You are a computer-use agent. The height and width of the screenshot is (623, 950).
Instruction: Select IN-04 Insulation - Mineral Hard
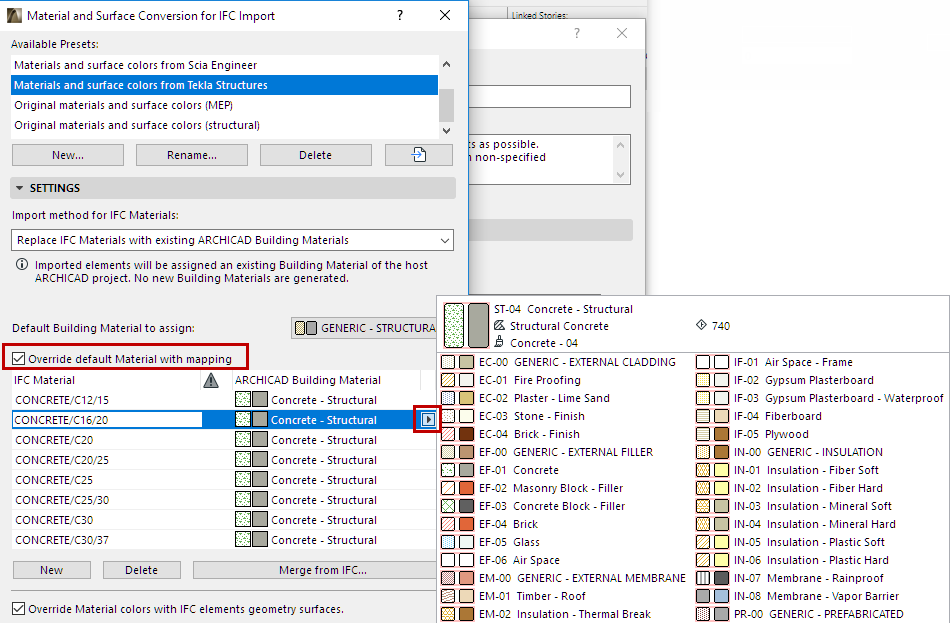[x=796, y=524]
